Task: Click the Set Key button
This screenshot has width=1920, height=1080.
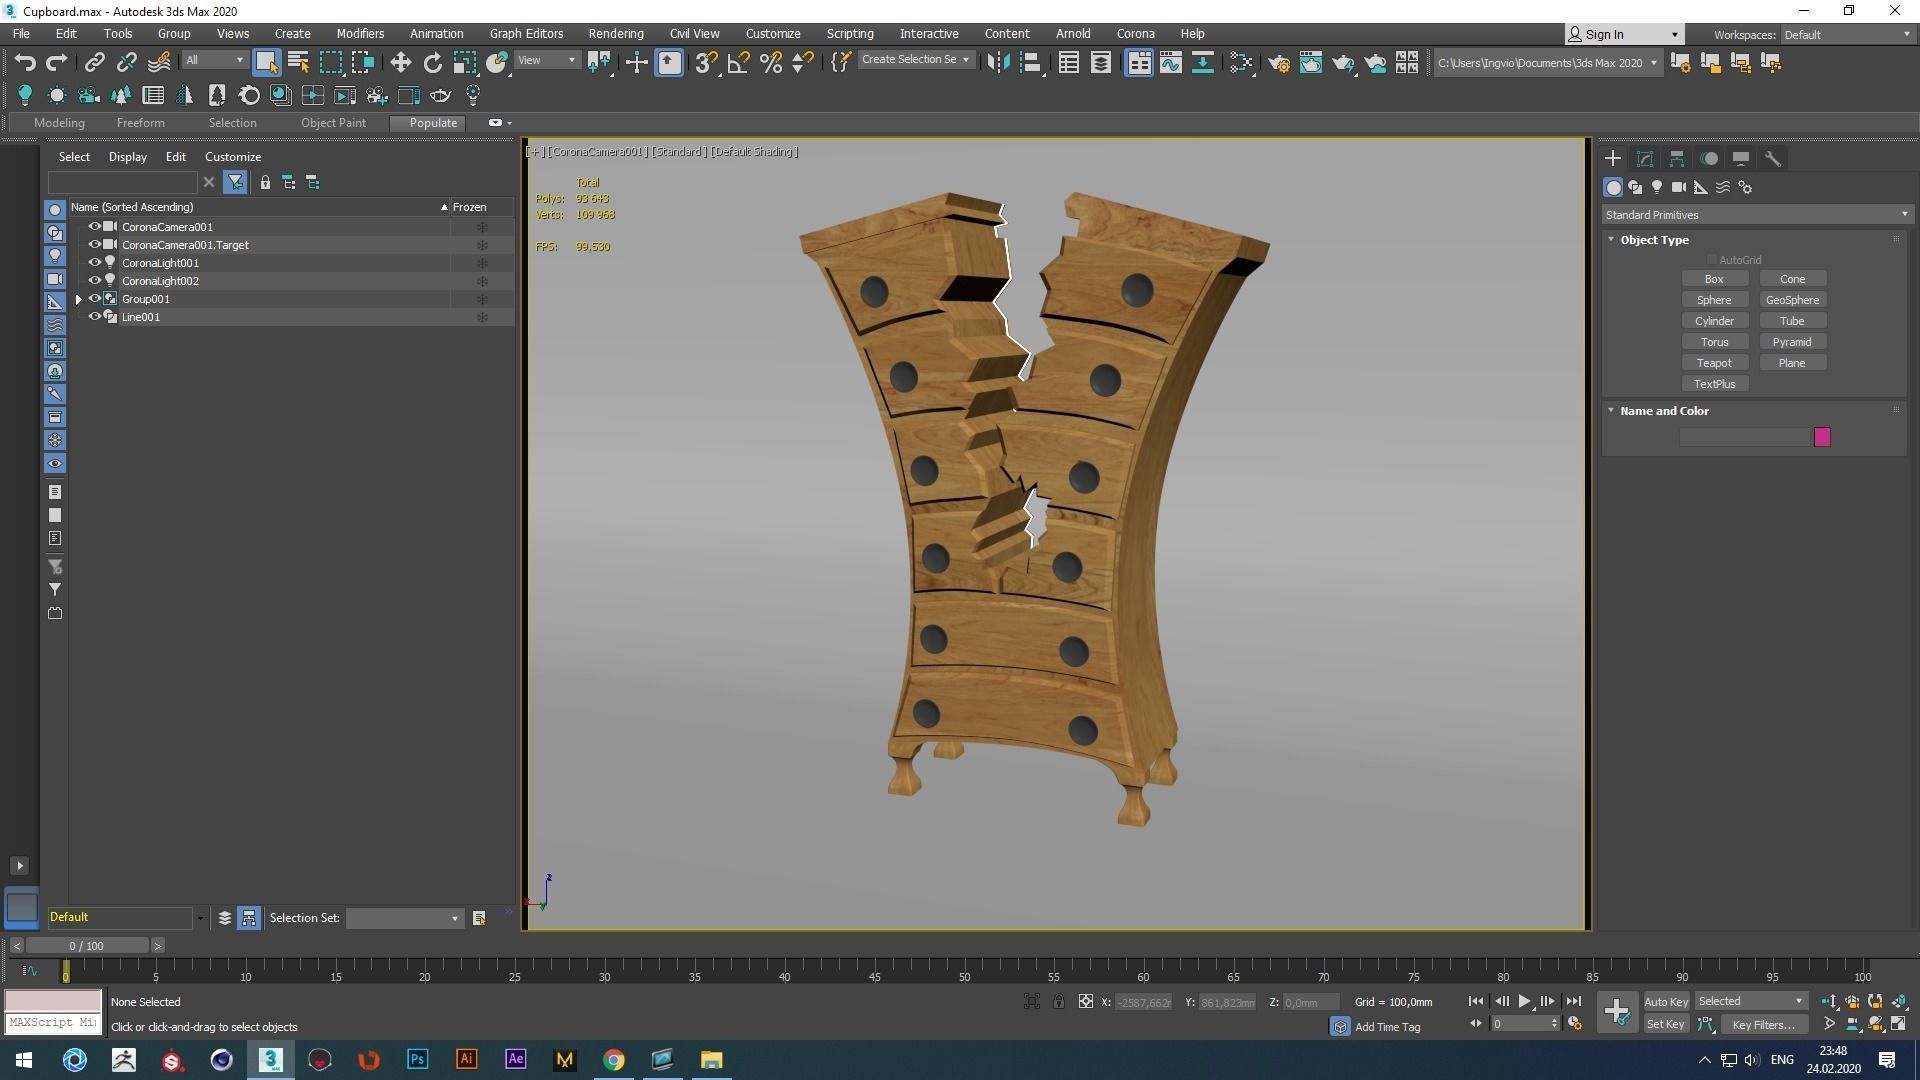Action: [1666, 1024]
